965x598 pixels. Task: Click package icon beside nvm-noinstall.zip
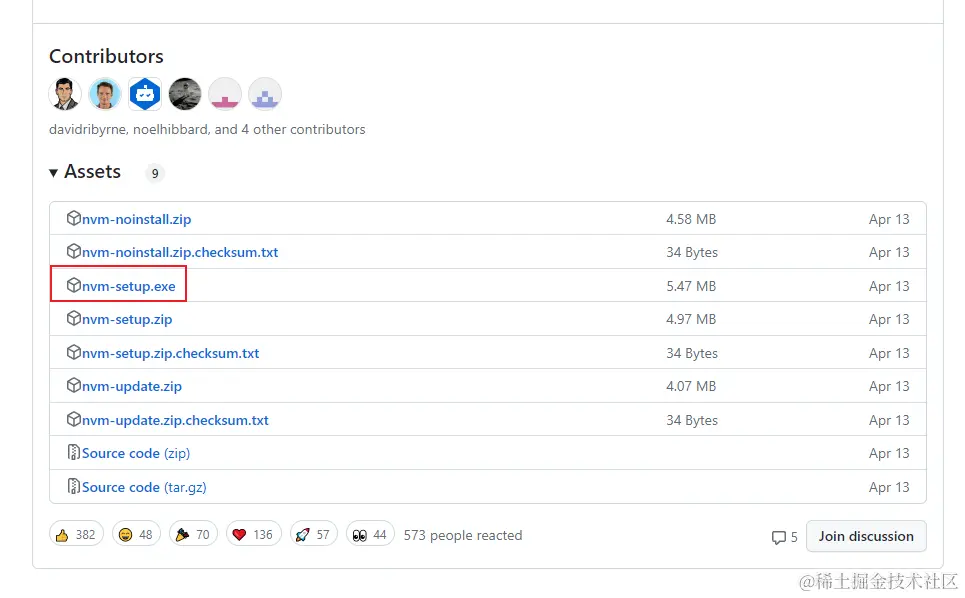(x=73, y=218)
